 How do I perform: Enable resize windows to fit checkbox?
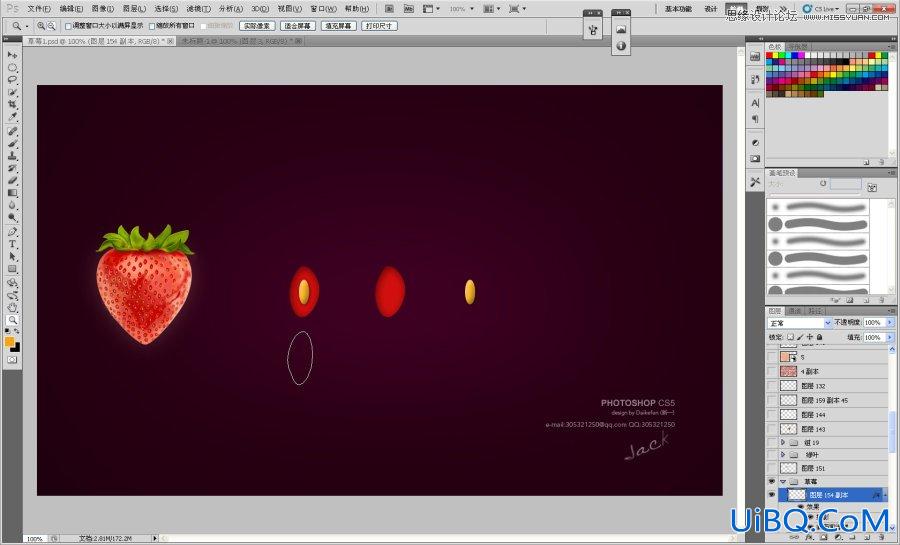tap(68, 26)
